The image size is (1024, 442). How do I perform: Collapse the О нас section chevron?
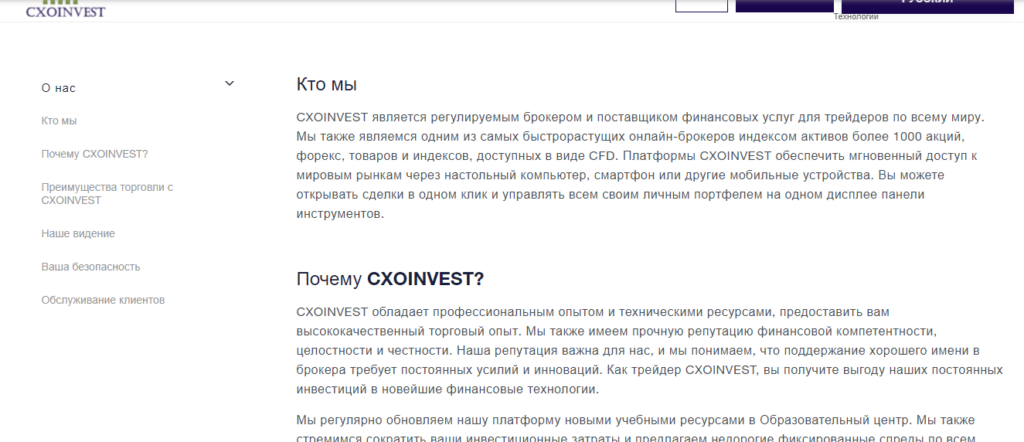click(229, 84)
